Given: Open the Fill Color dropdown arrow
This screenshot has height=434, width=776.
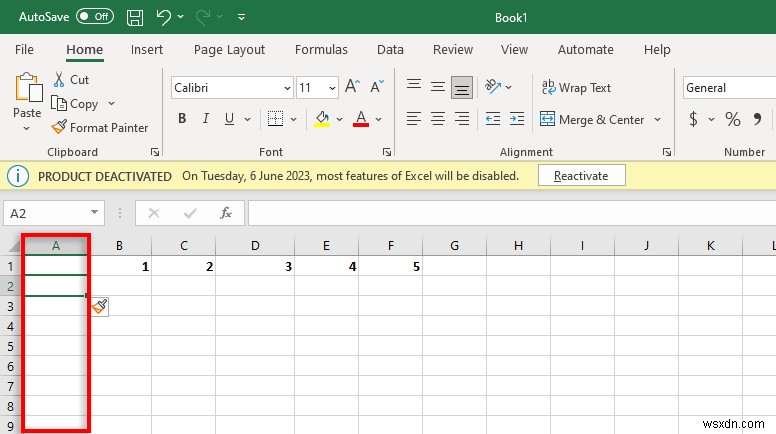Looking at the screenshot, I should [x=340, y=119].
